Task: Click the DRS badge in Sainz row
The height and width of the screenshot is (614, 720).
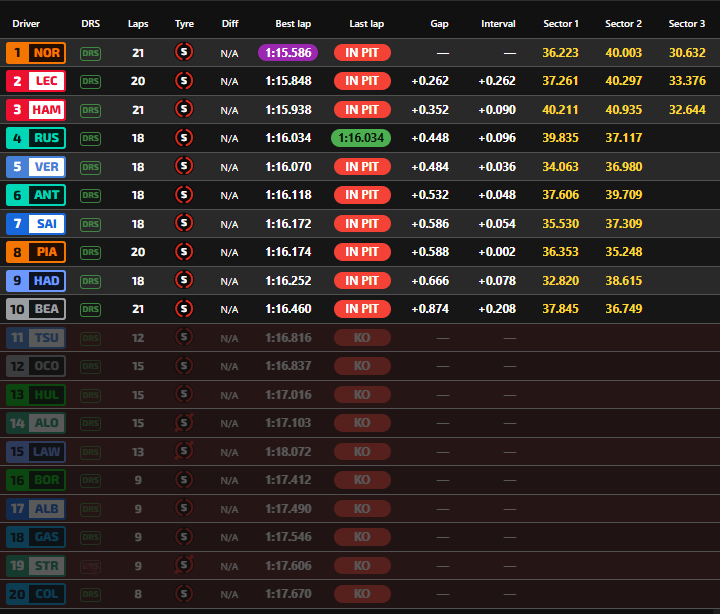Action: 91,224
